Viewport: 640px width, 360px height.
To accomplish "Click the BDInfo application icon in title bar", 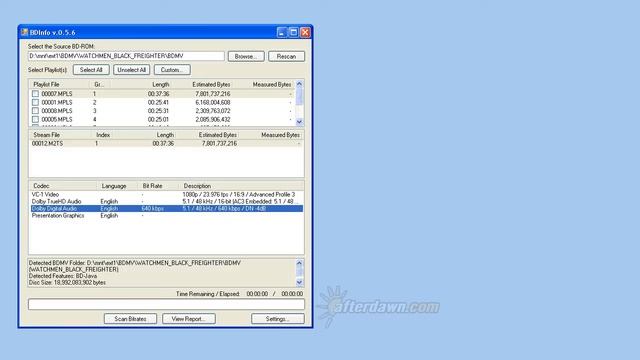I will (x=24, y=32).
